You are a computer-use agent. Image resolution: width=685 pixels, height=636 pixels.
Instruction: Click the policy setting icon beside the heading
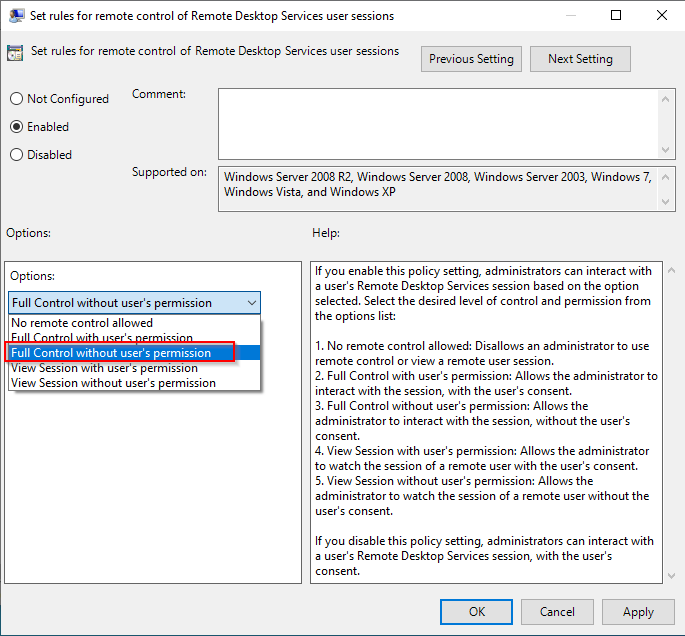click(x=16, y=53)
